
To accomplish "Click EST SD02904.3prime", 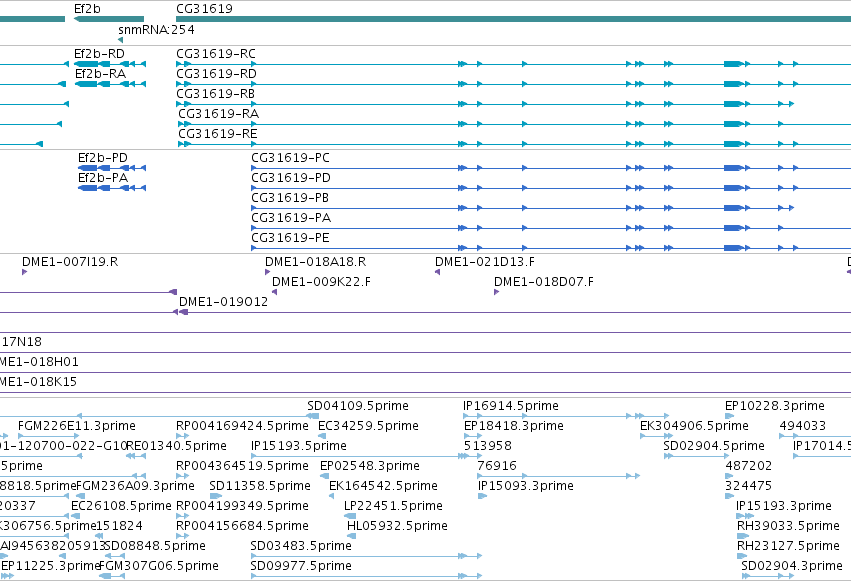I will coord(792,567).
